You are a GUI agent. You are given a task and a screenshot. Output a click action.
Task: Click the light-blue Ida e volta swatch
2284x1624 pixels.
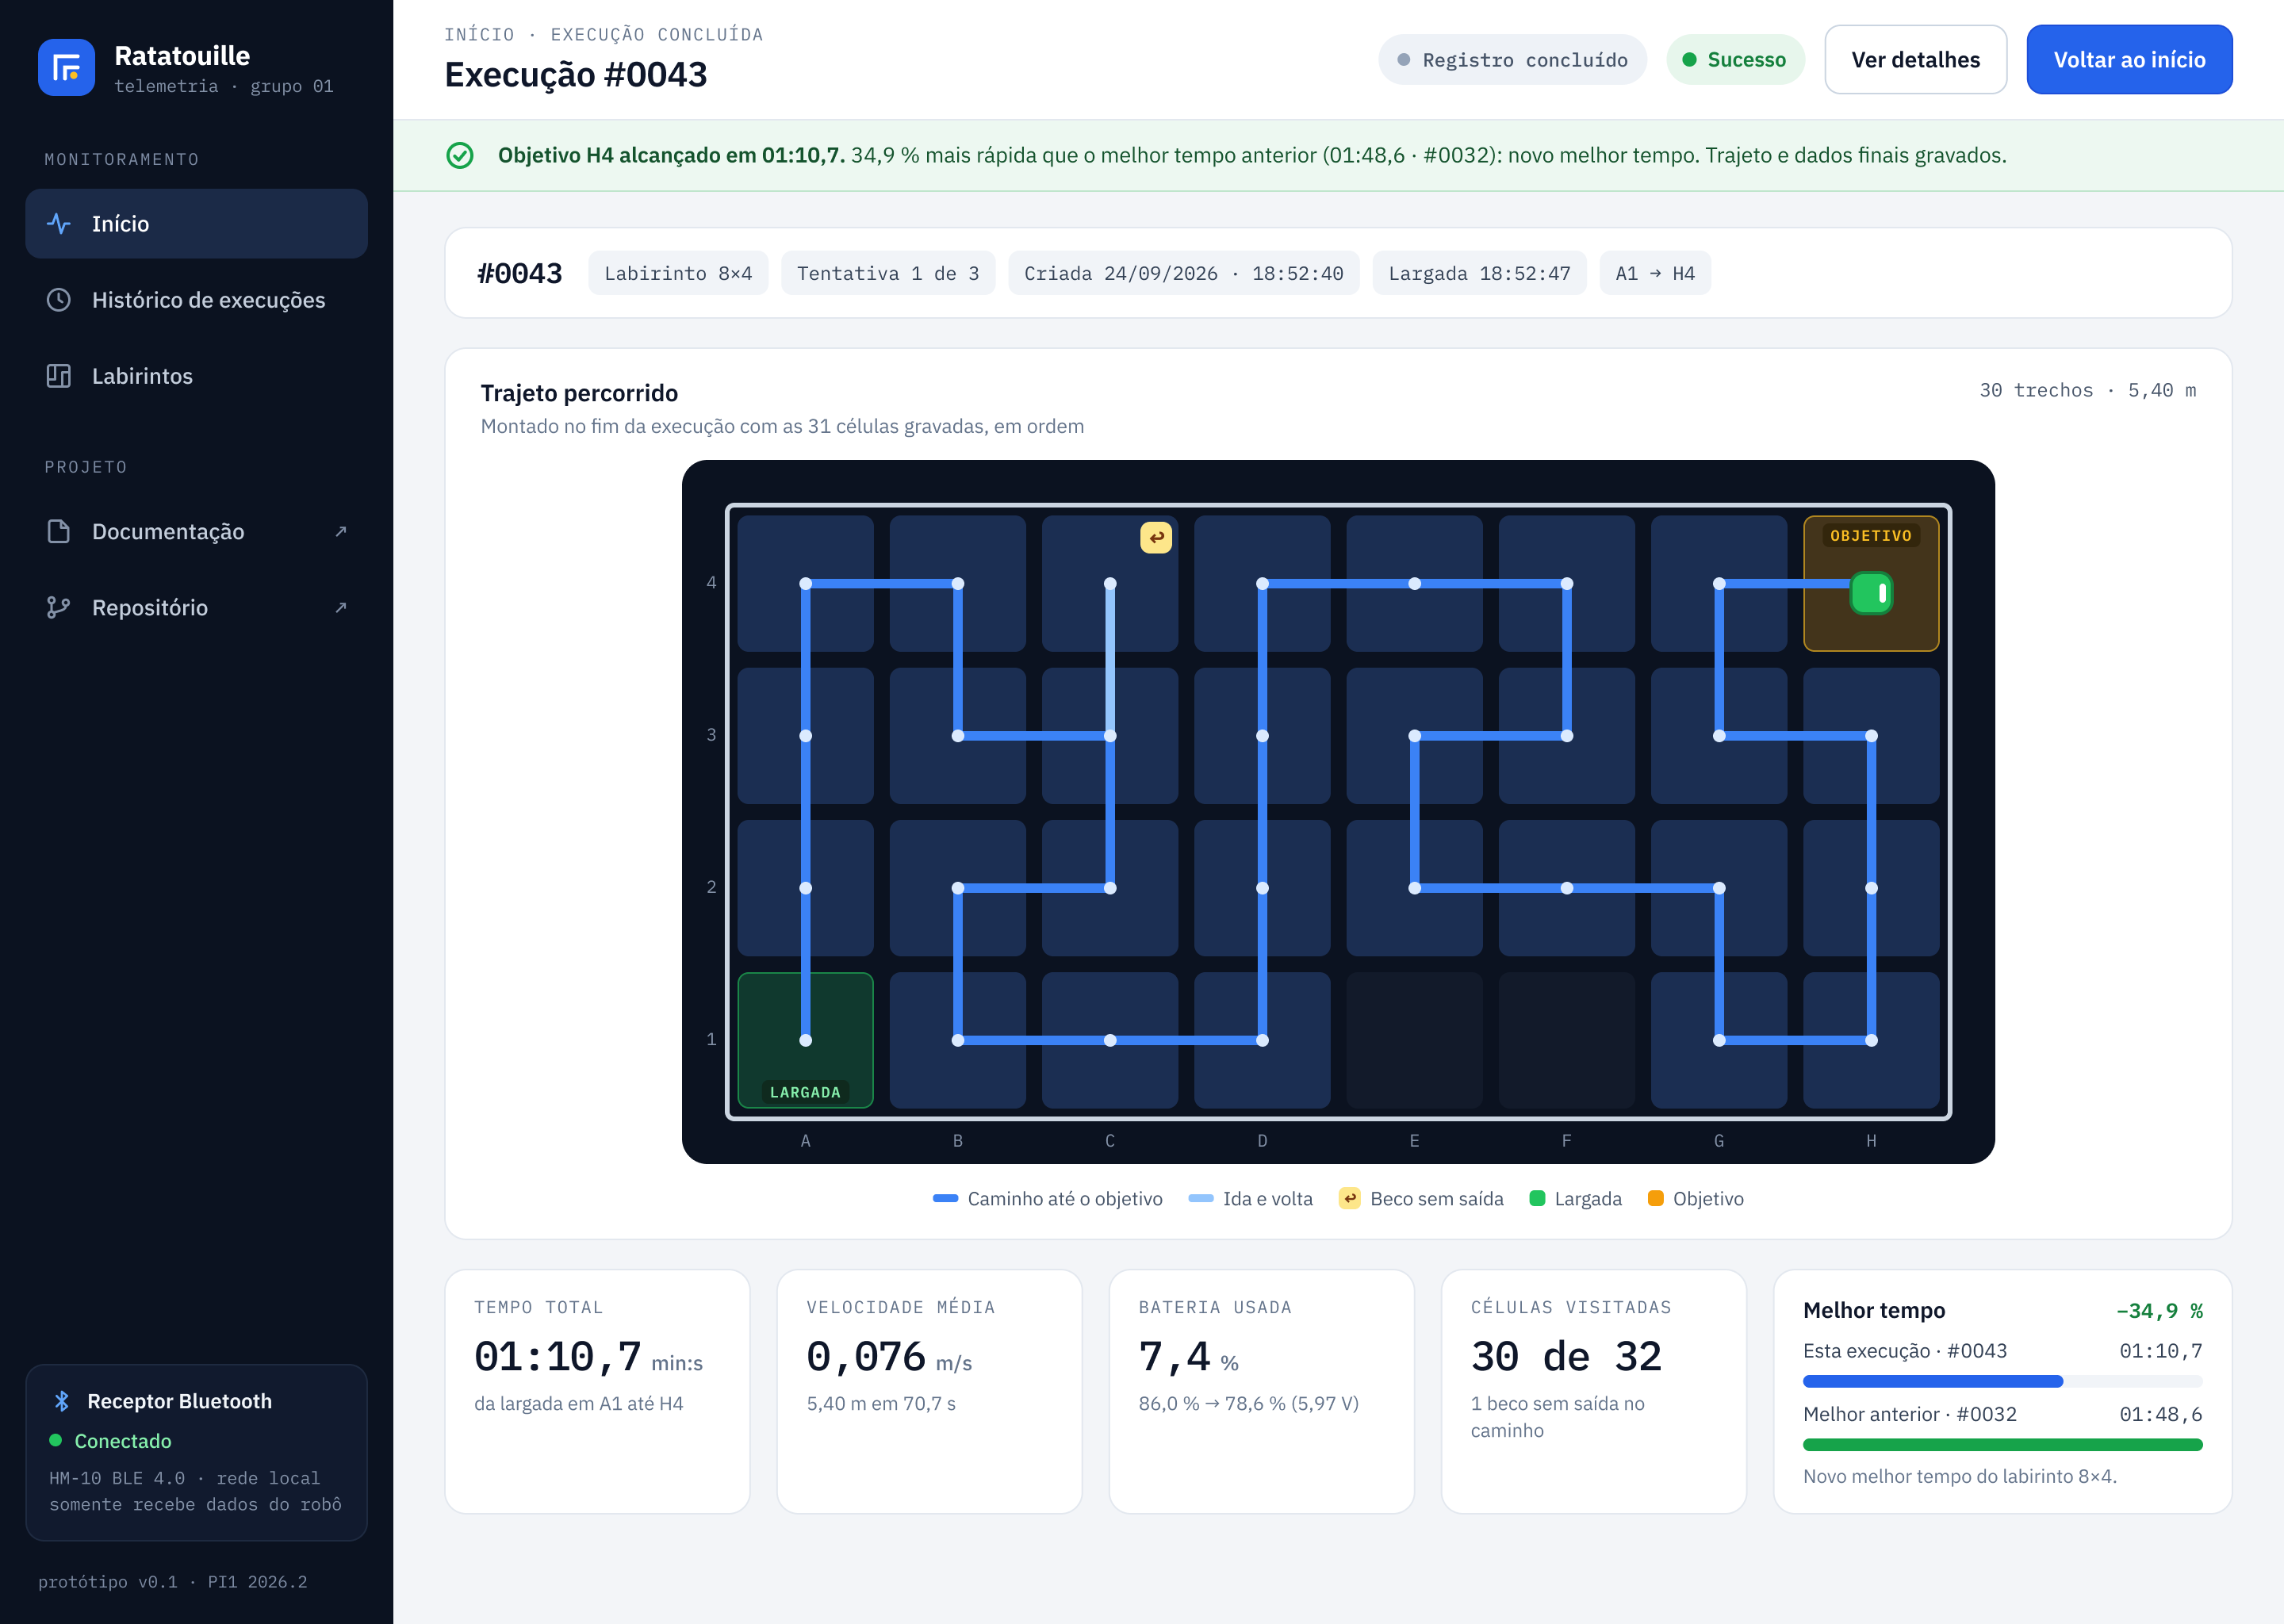[x=1201, y=1198]
